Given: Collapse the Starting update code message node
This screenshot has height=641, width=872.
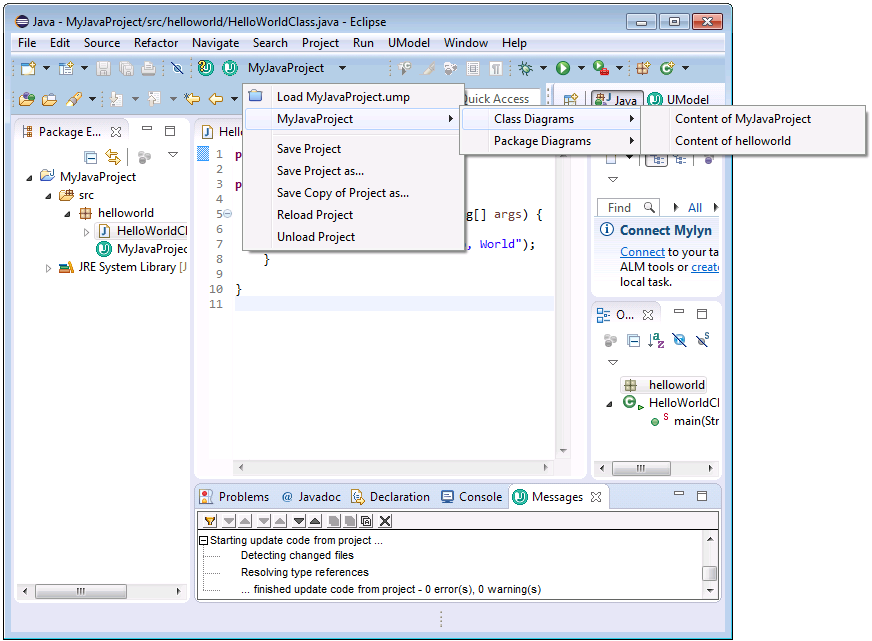Looking at the screenshot, I should tap(203, 540).
